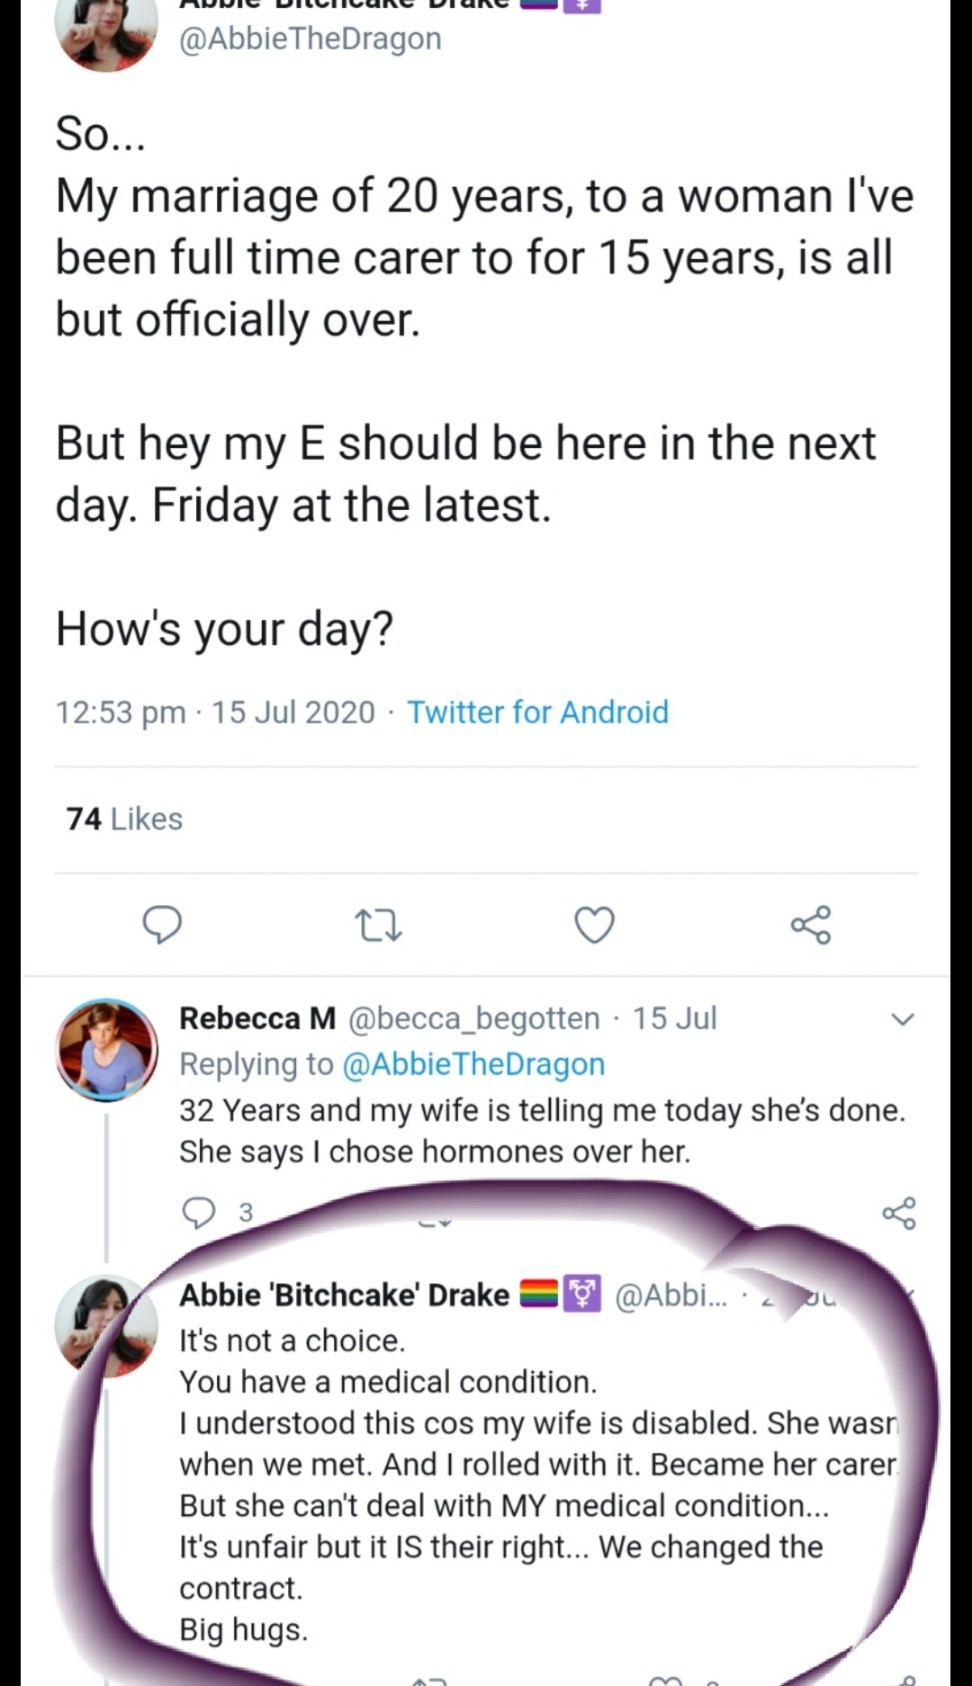972x1686 pixels.
Task: Share Rebecca M's reply tweet
Action: [x=899, y=1213]
